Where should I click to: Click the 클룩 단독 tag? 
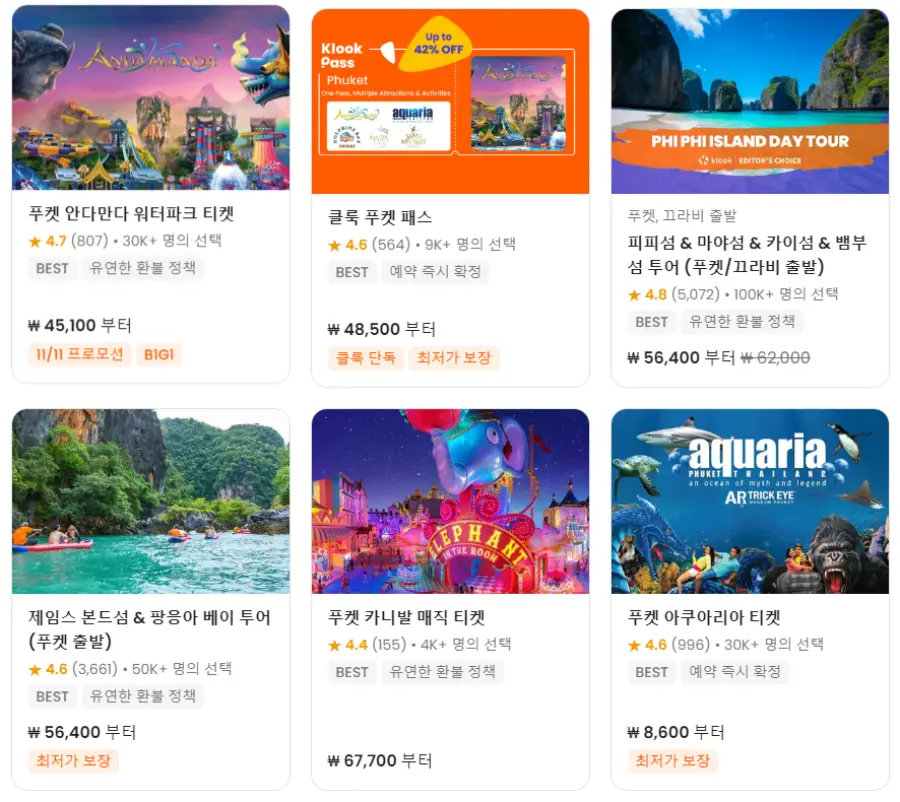(366, 358)
